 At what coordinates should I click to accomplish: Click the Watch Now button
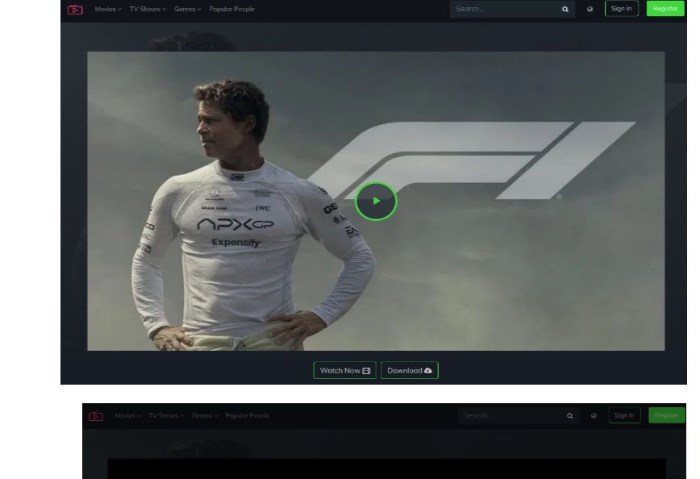[x=345, y=371]
